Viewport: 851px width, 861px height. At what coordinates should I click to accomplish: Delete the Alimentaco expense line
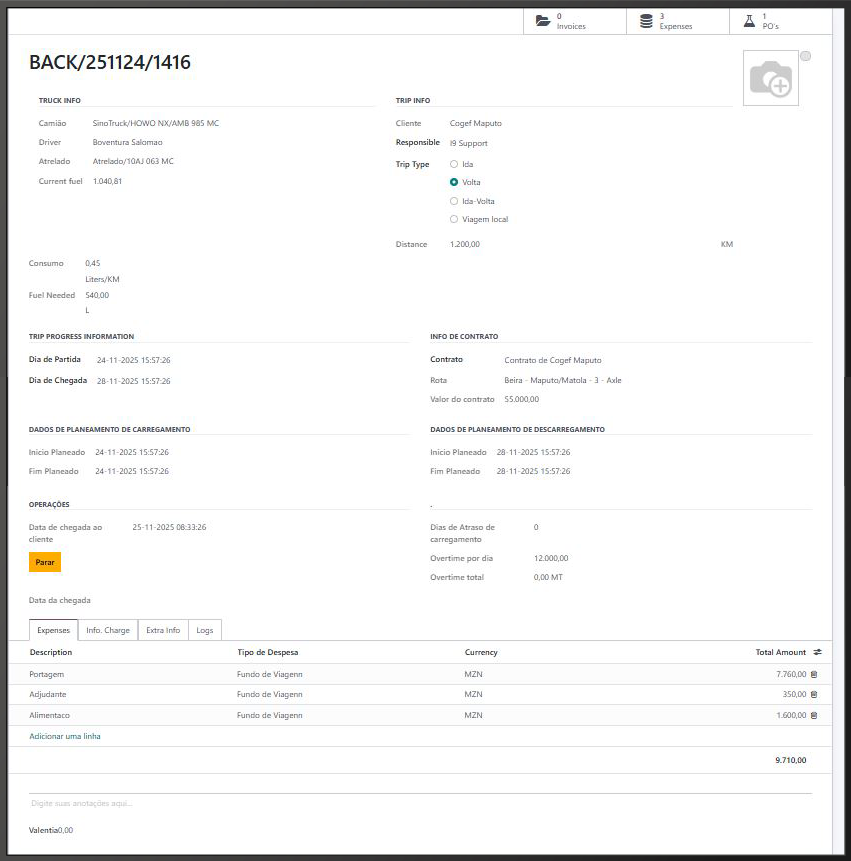(x=814, y=715)
